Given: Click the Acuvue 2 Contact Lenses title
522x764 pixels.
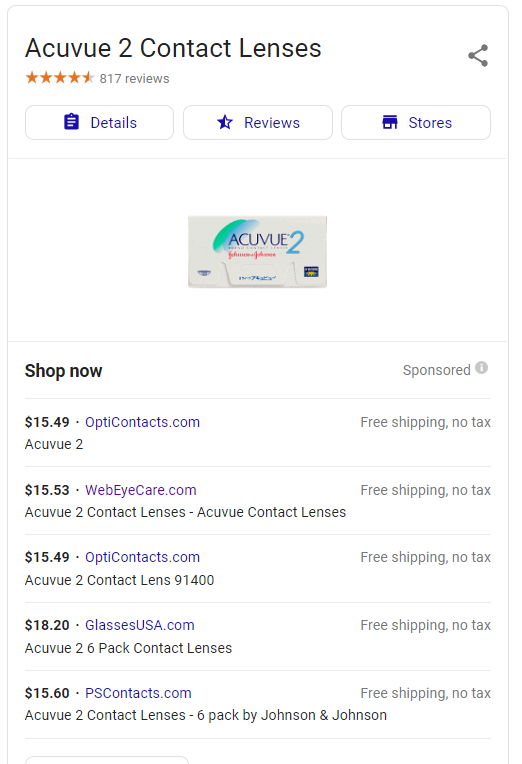Looking at the screenshot, I should 173,48.
